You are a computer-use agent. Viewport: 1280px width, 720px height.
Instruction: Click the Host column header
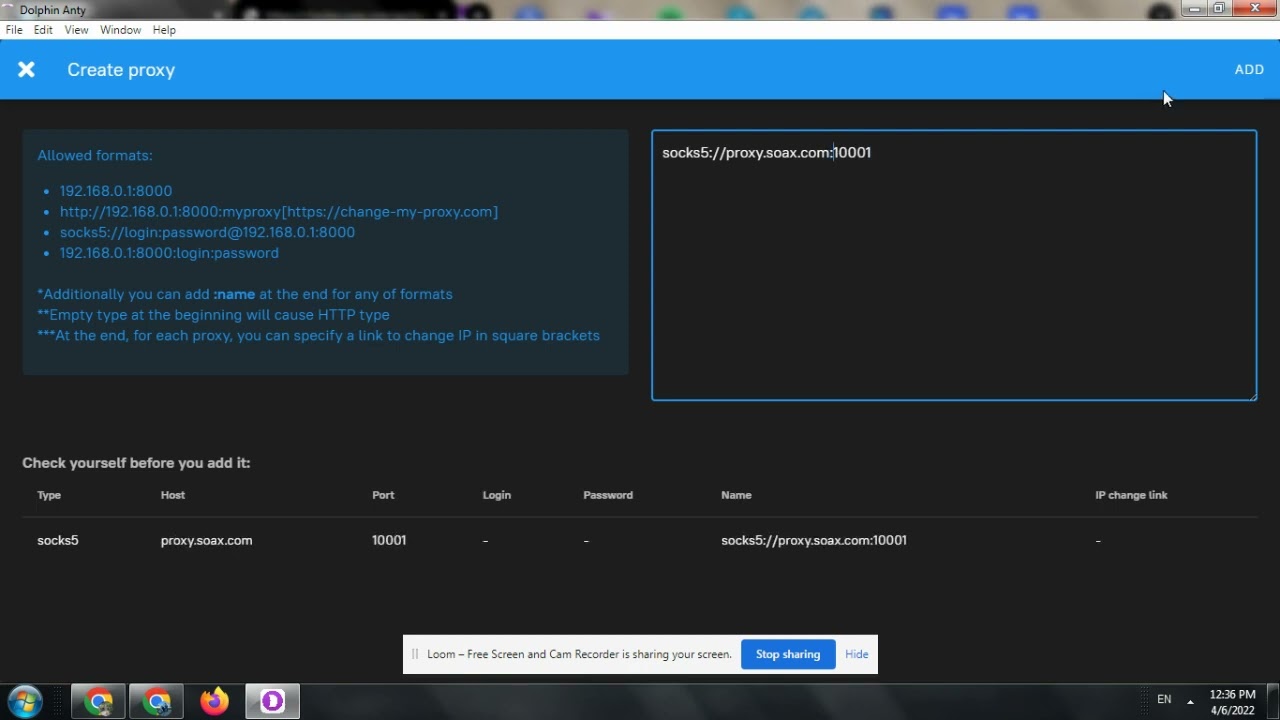click(x=173, y=495)
